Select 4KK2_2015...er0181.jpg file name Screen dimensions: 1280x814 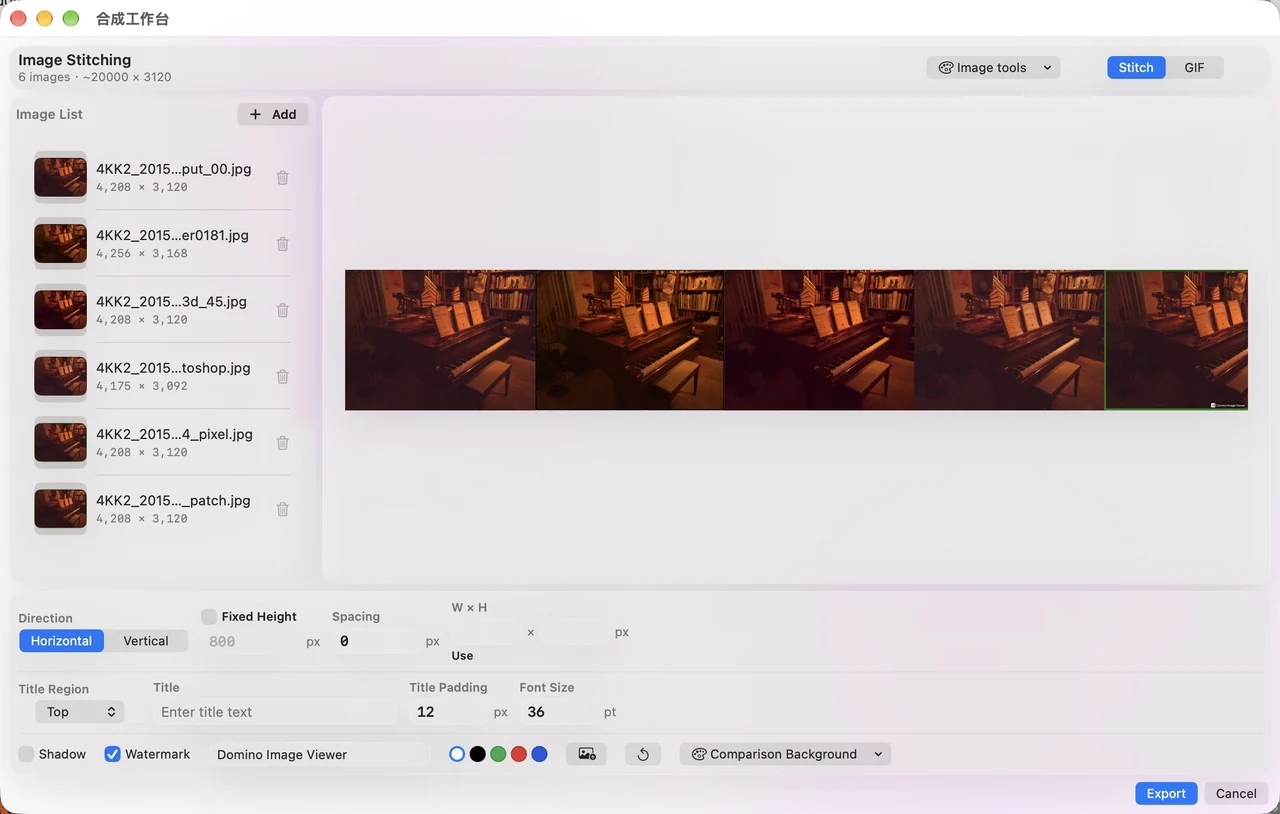coord(172,236)
